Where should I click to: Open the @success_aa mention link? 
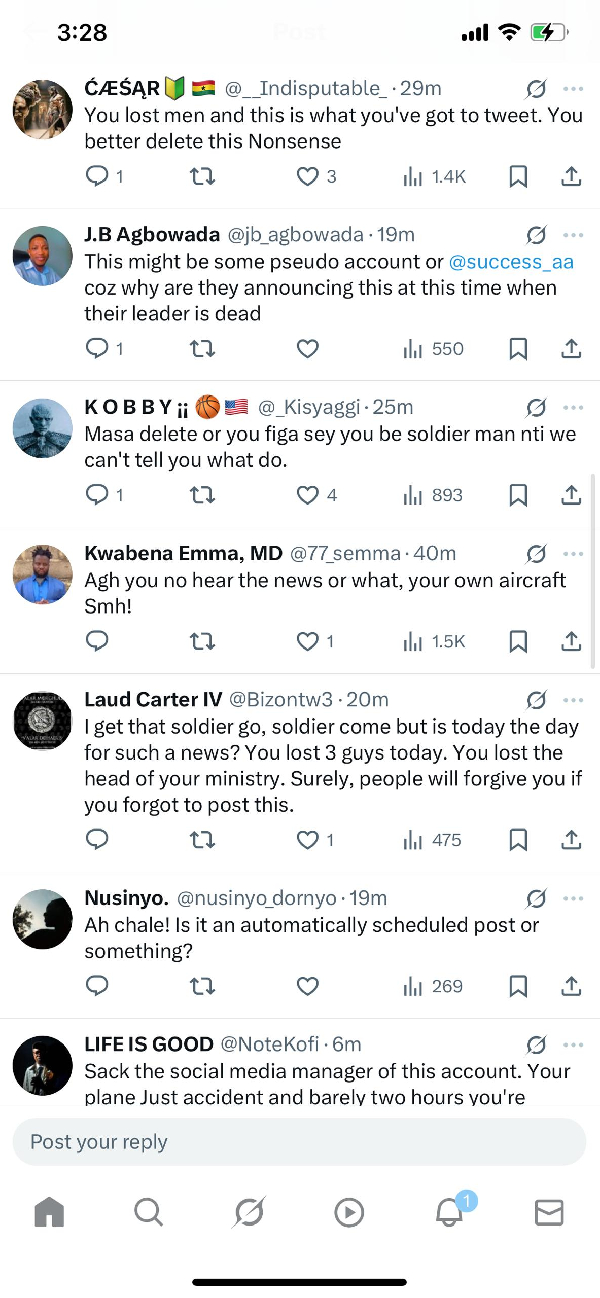point(511,262)
